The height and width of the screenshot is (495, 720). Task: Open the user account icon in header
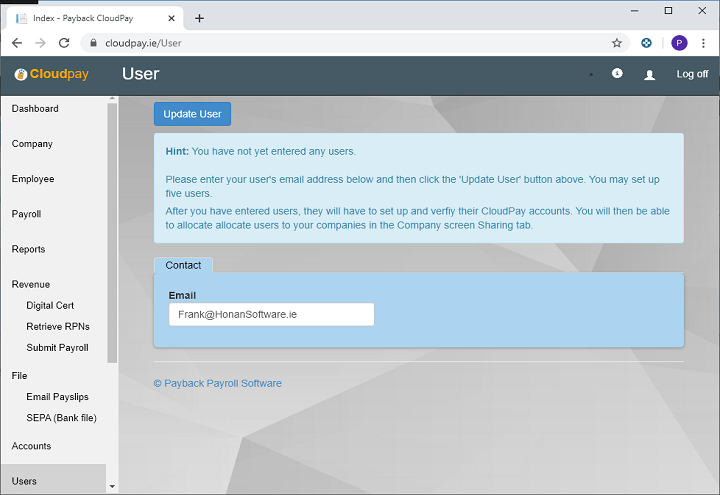pos(649,75)
